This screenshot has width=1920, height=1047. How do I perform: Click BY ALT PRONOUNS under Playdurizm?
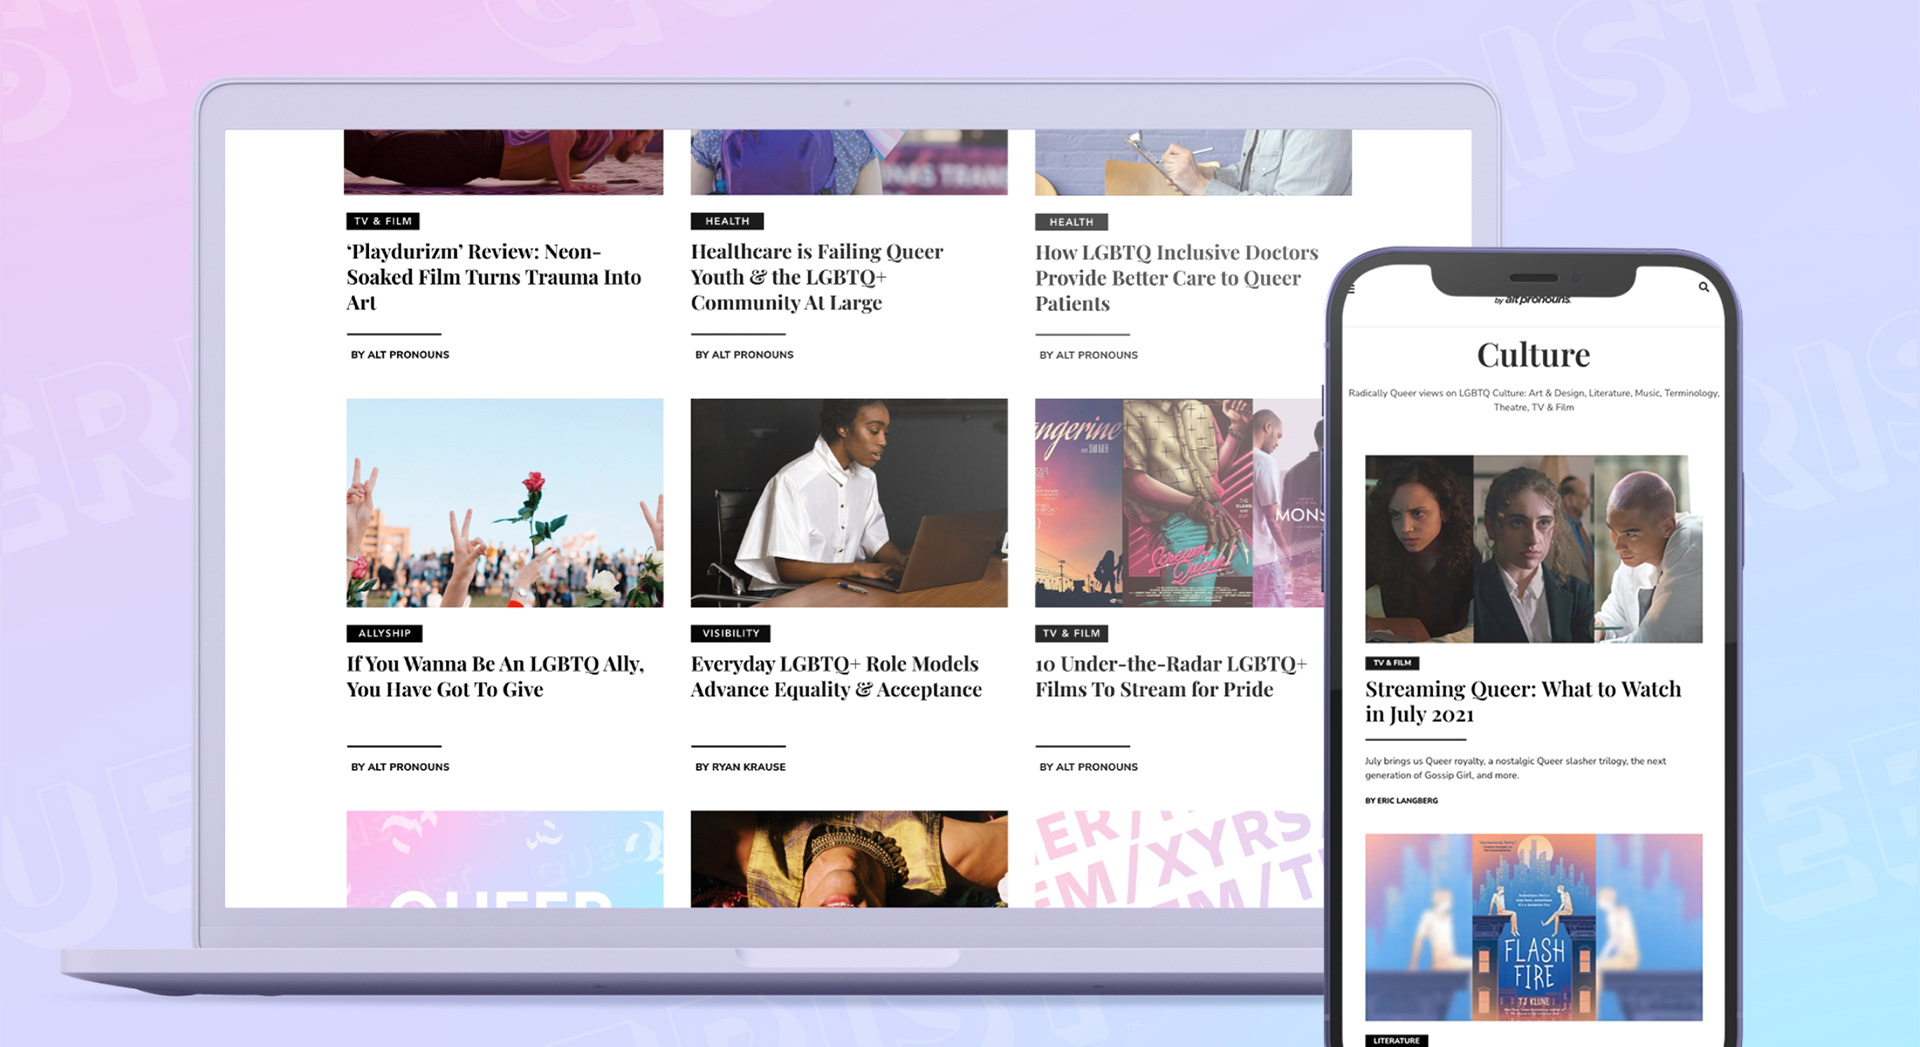pyautogui.click(x=400, y=355)
